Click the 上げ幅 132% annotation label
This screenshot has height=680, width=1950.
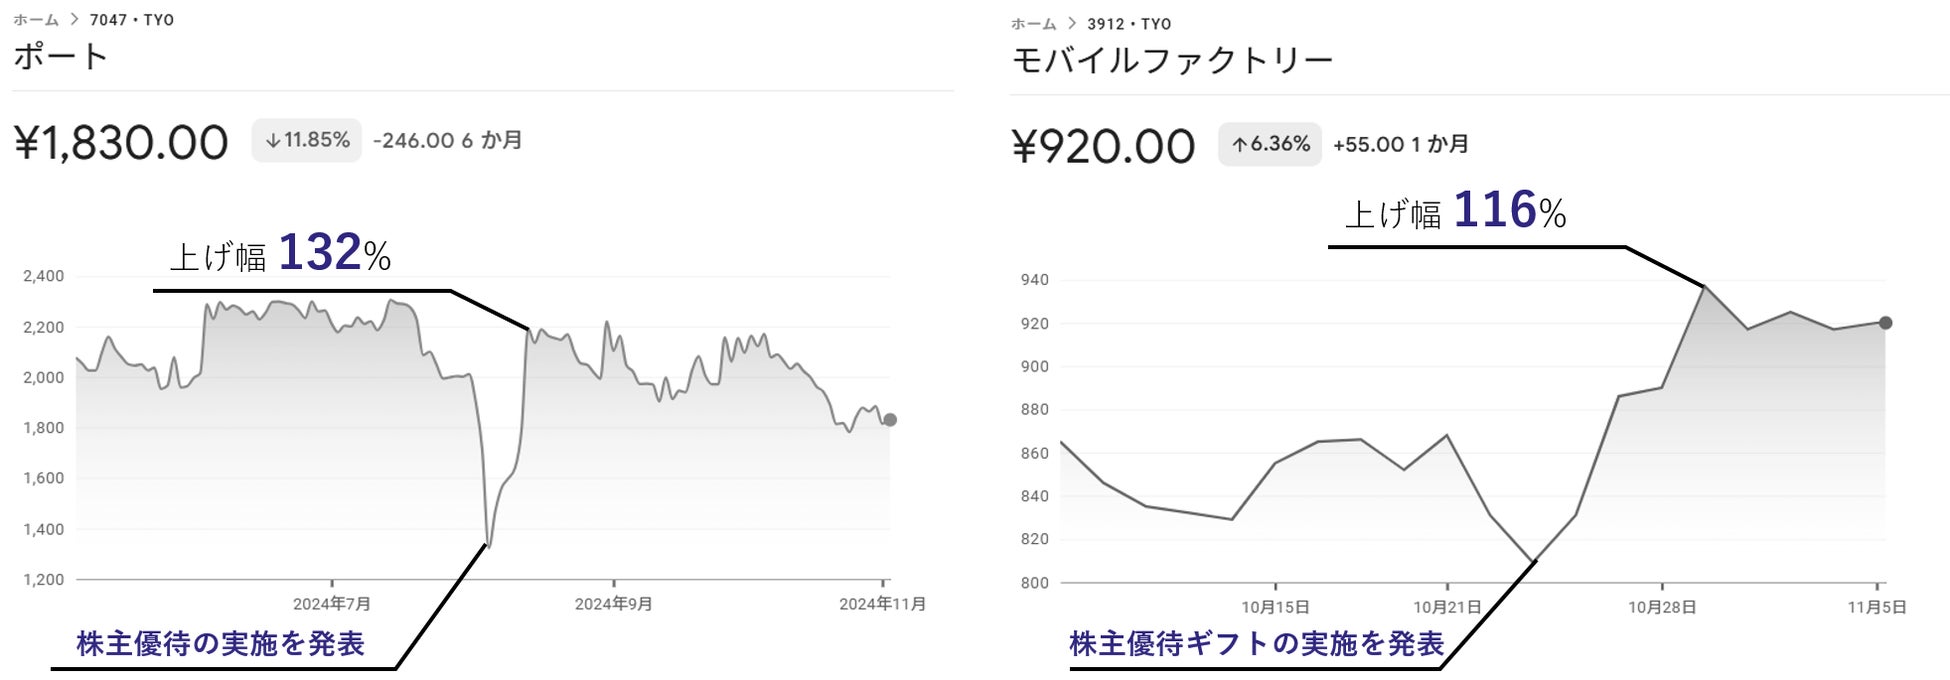point(280,254)
